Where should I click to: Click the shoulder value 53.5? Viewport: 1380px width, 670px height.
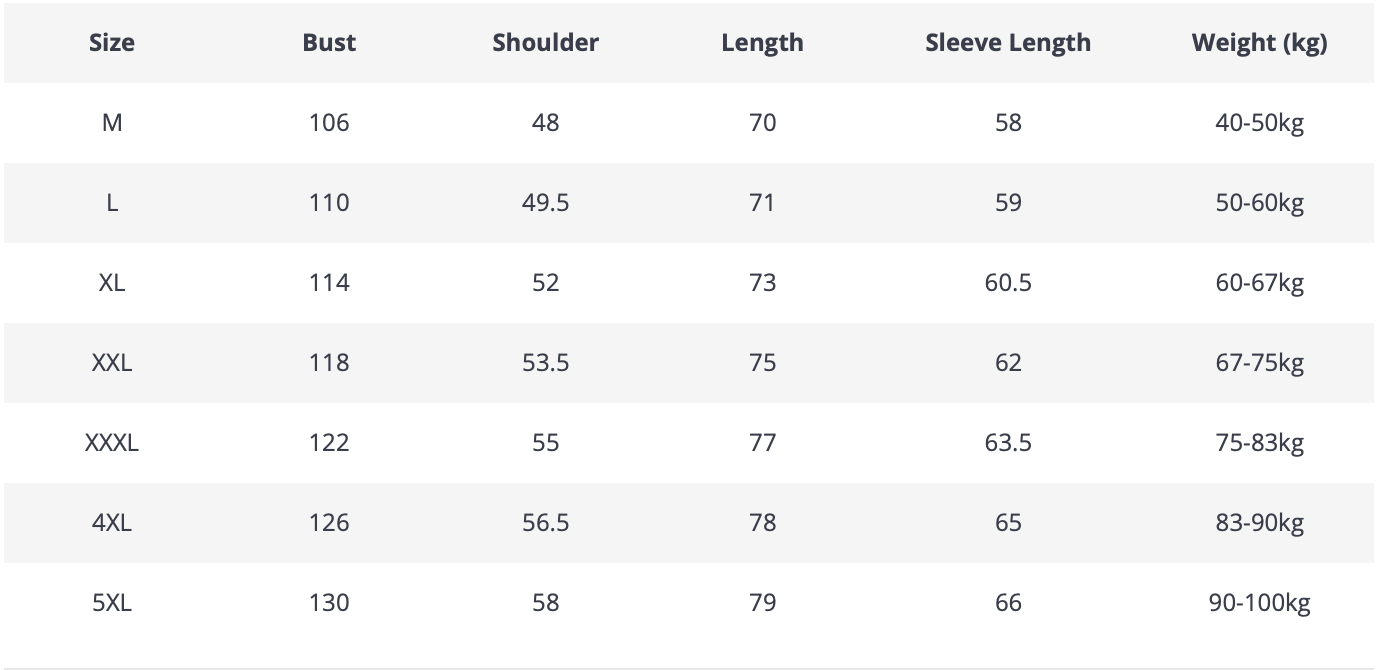click(545, 363)
